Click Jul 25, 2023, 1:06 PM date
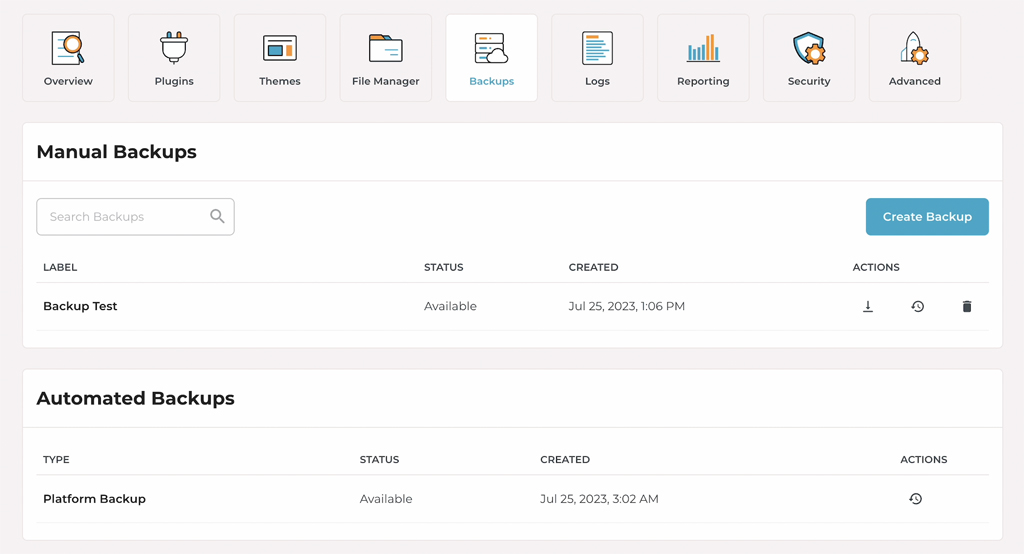This screenshot has height=554, width=1024. (626, 306)
